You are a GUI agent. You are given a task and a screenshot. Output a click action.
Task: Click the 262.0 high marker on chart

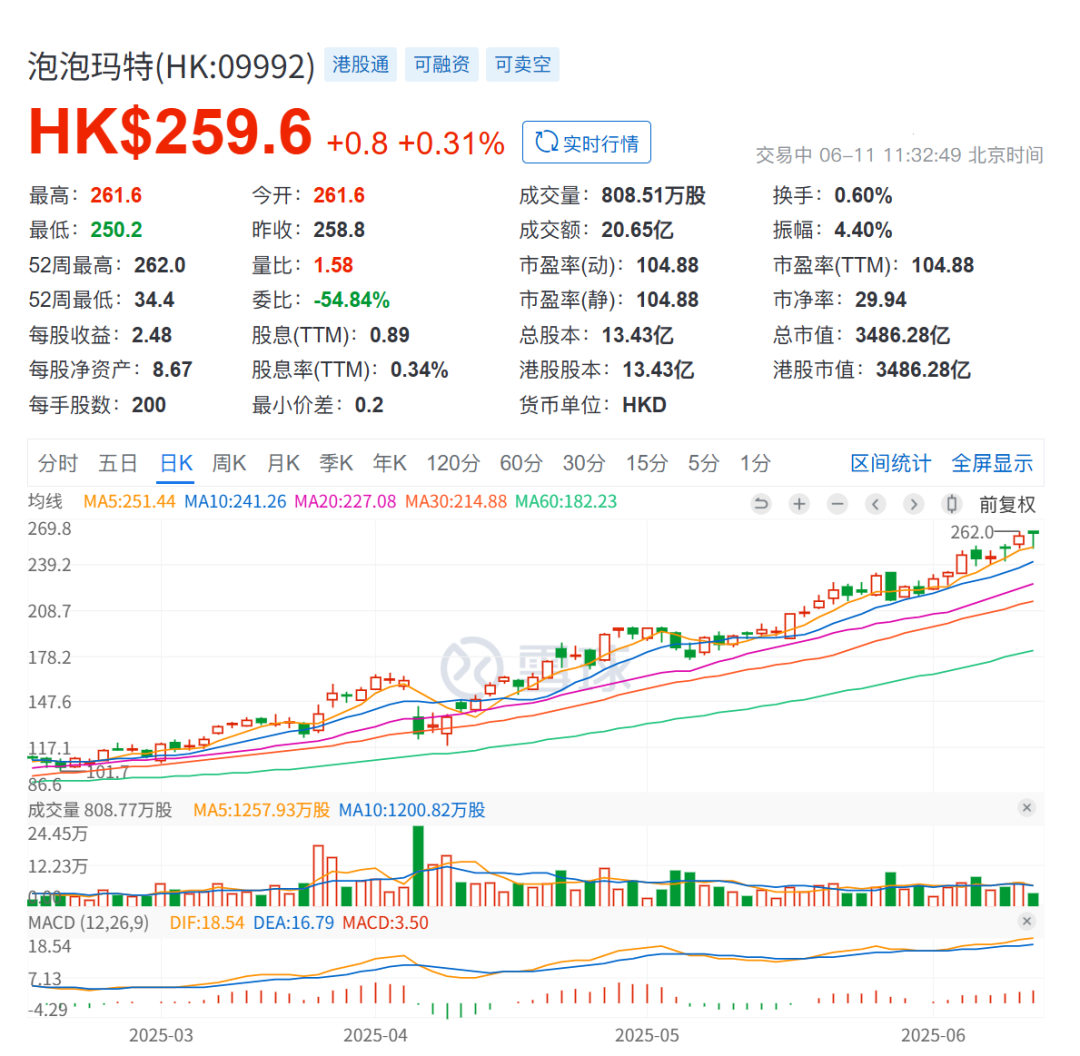click(972, 532)
